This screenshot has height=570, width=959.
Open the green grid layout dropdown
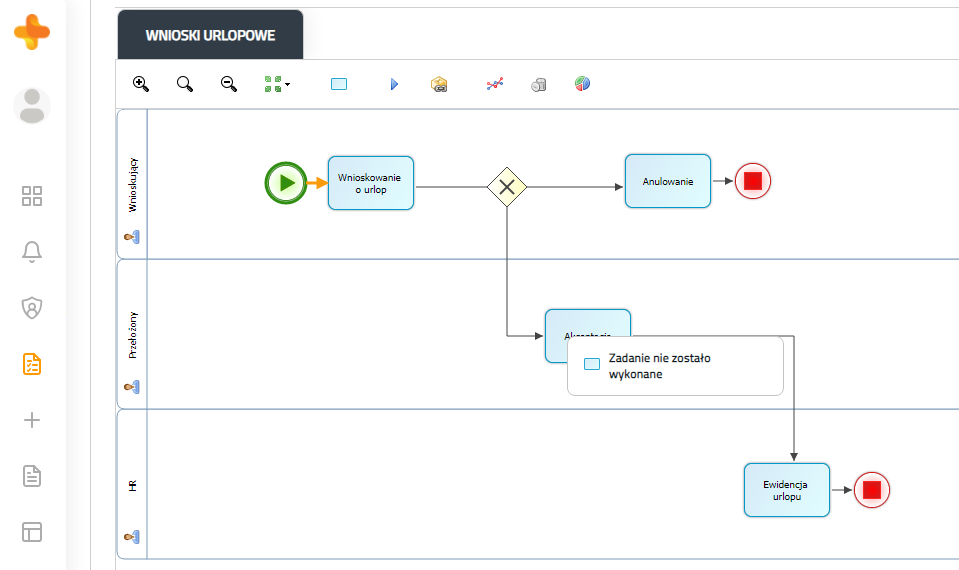tap(277, 84)
